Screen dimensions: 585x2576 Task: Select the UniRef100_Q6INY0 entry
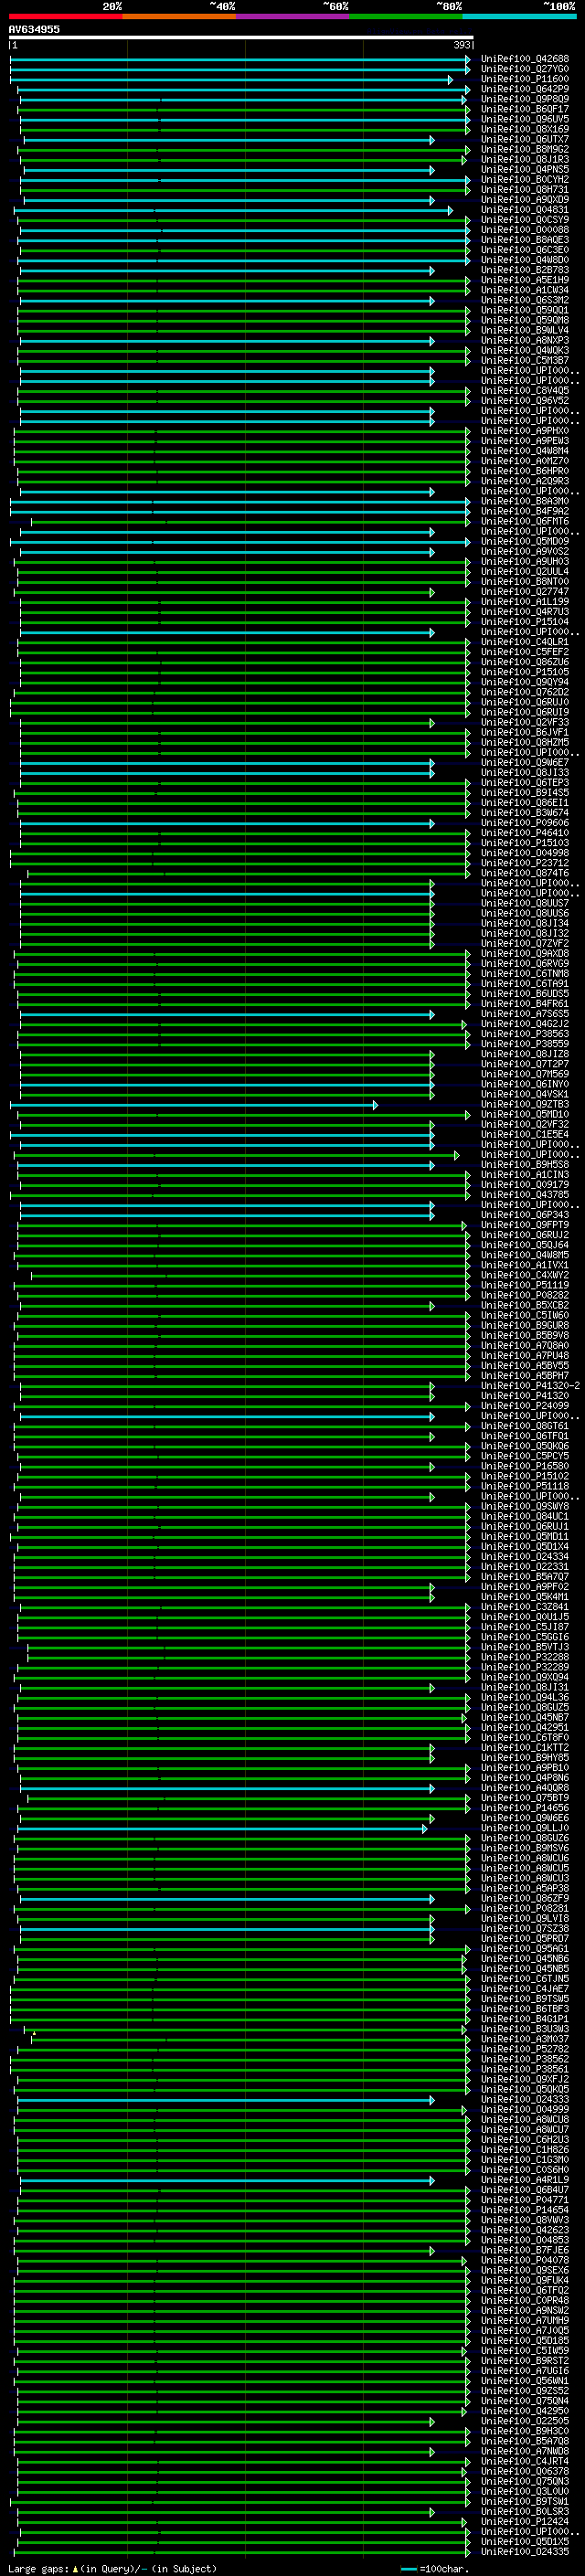pos(525,1084)
